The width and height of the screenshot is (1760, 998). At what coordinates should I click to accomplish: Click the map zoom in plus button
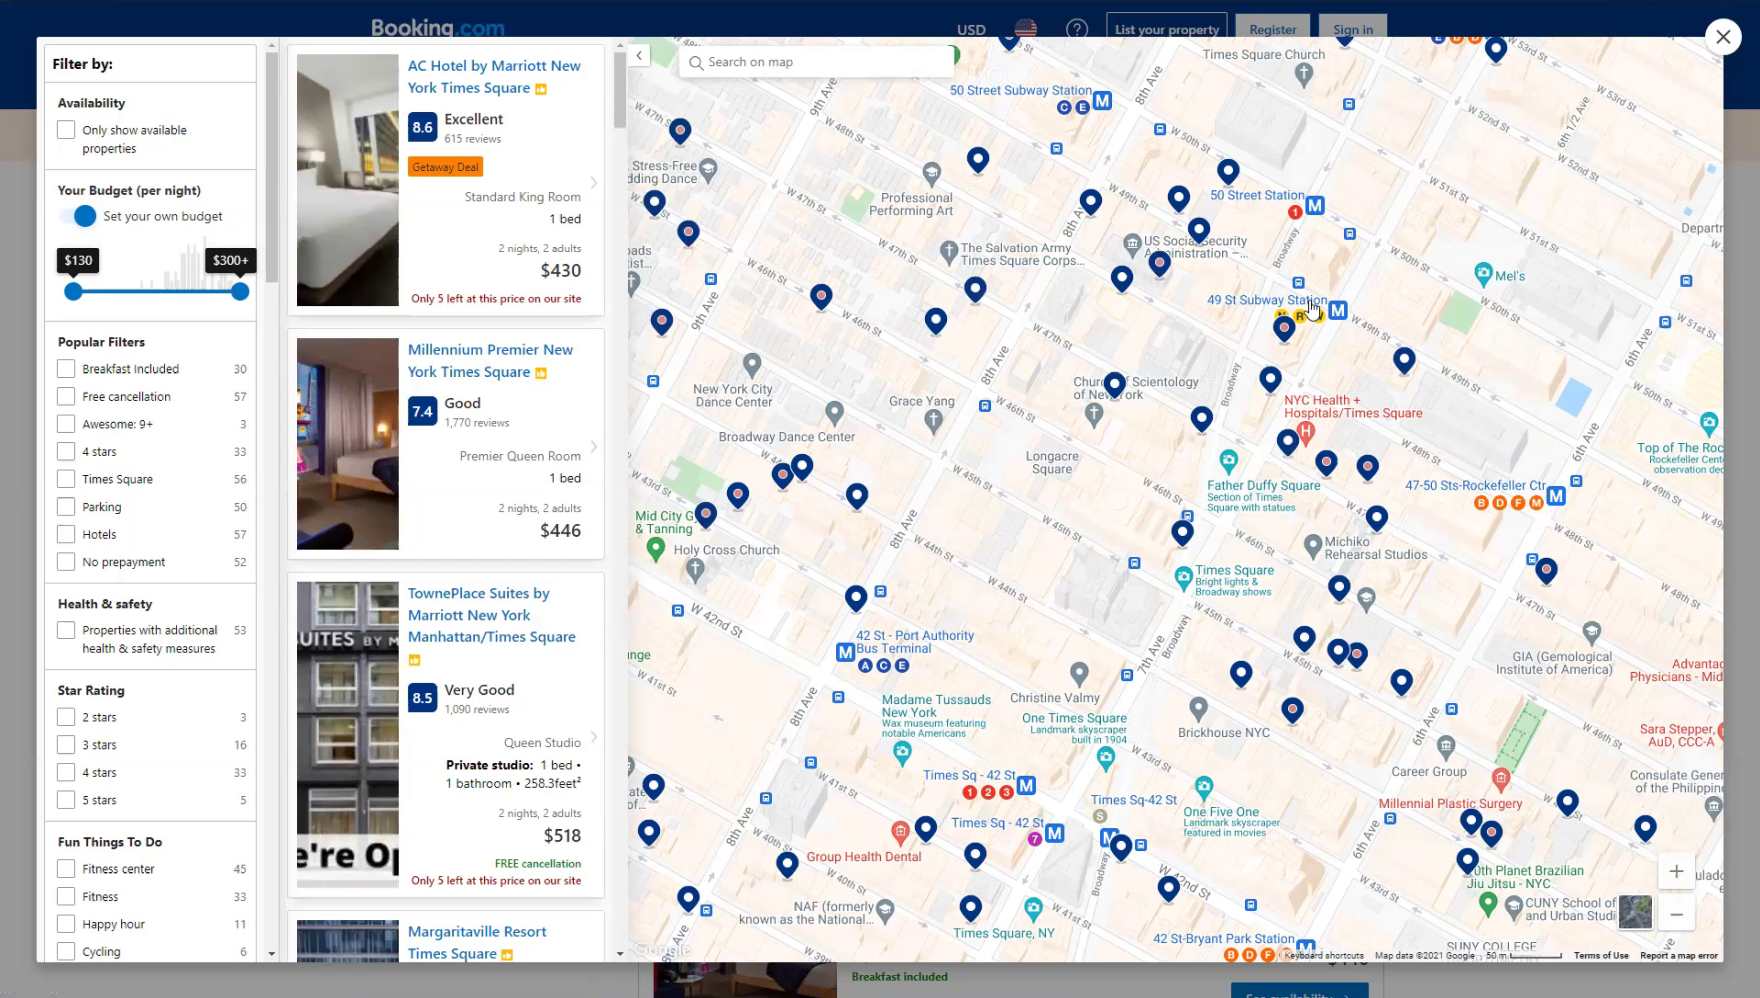[x=1676, y=872]
